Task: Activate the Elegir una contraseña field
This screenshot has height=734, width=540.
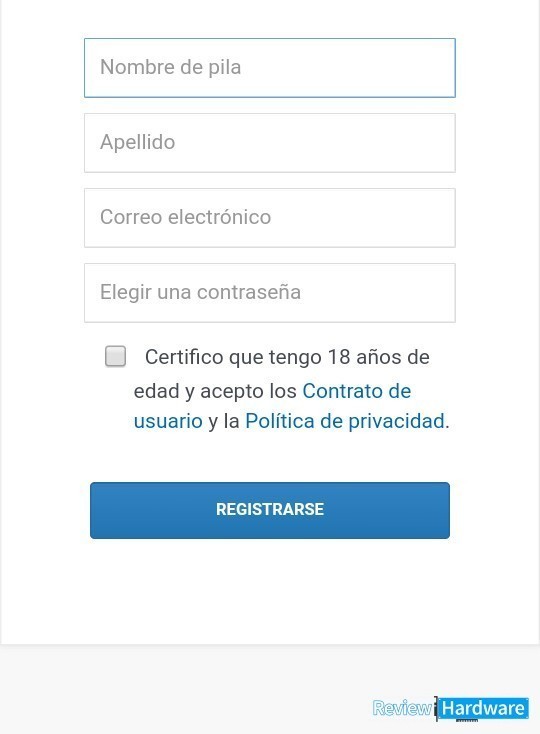Action: pyautogui.click(x=270, y=293)
